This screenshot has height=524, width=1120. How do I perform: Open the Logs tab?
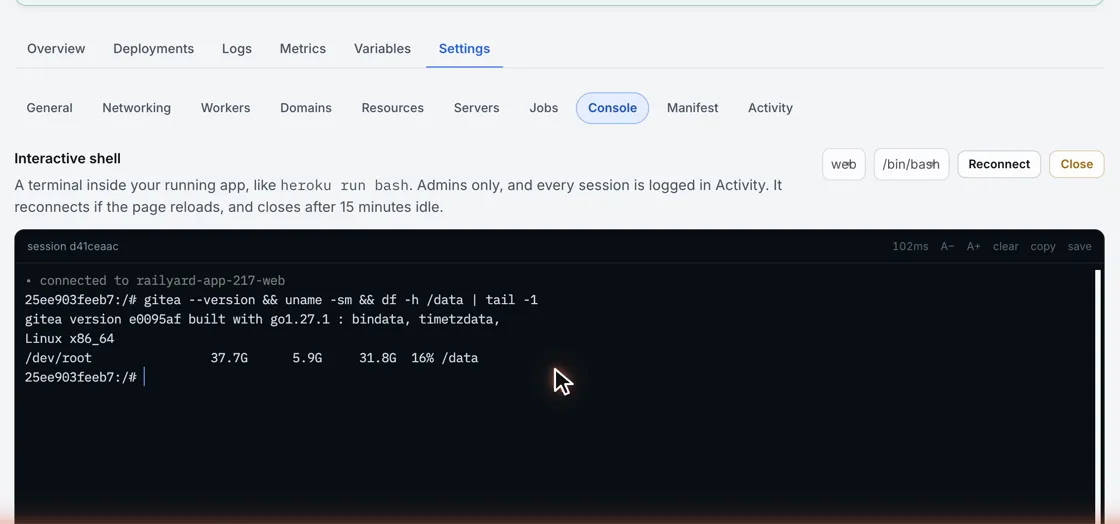click(x=236, y=49)
